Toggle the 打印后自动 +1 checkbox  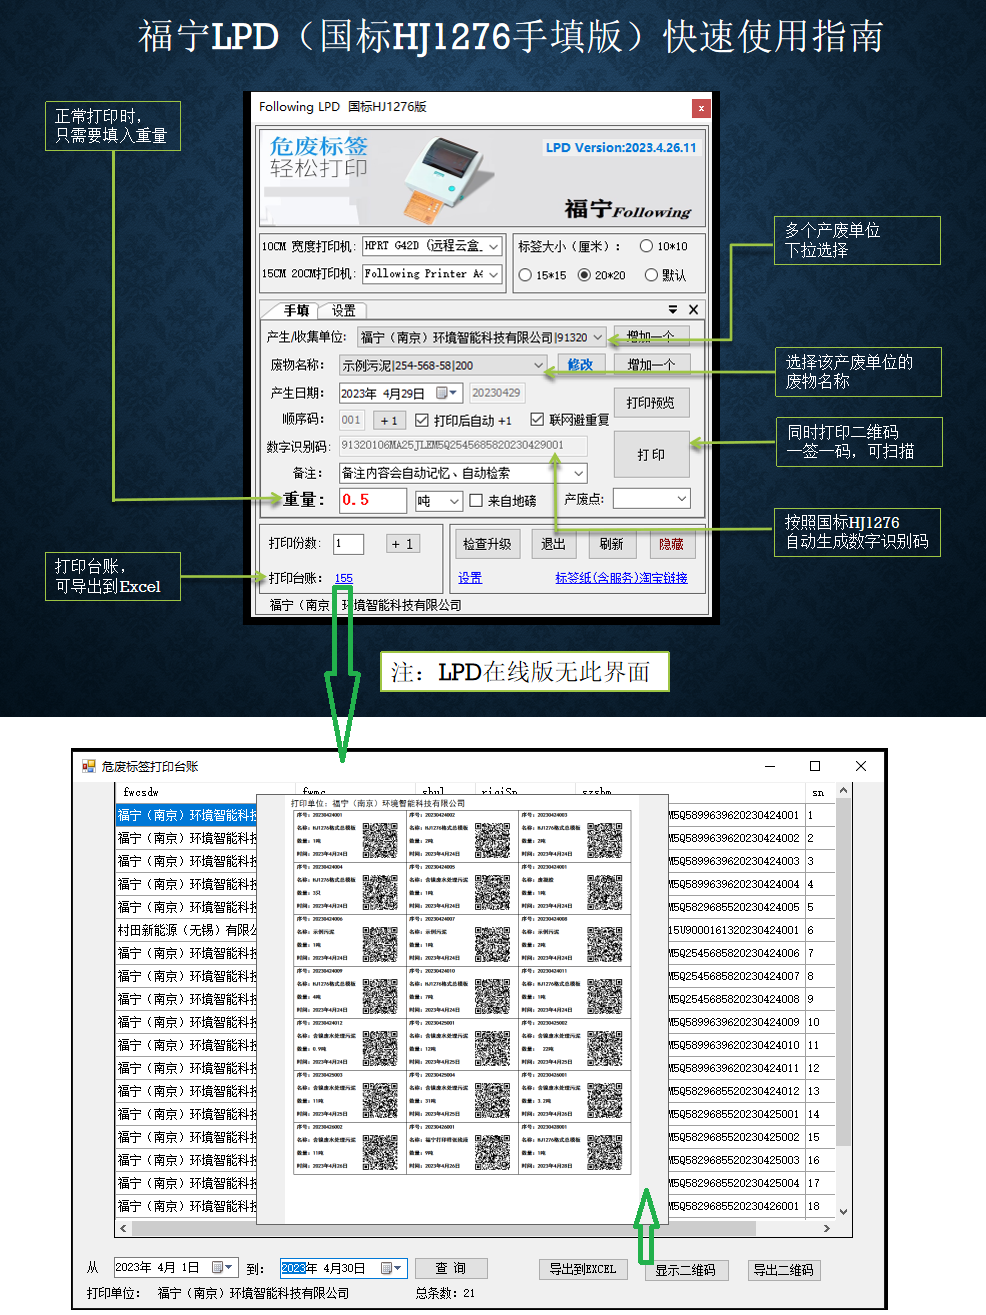pyautogui.click(x=422, y=420)
